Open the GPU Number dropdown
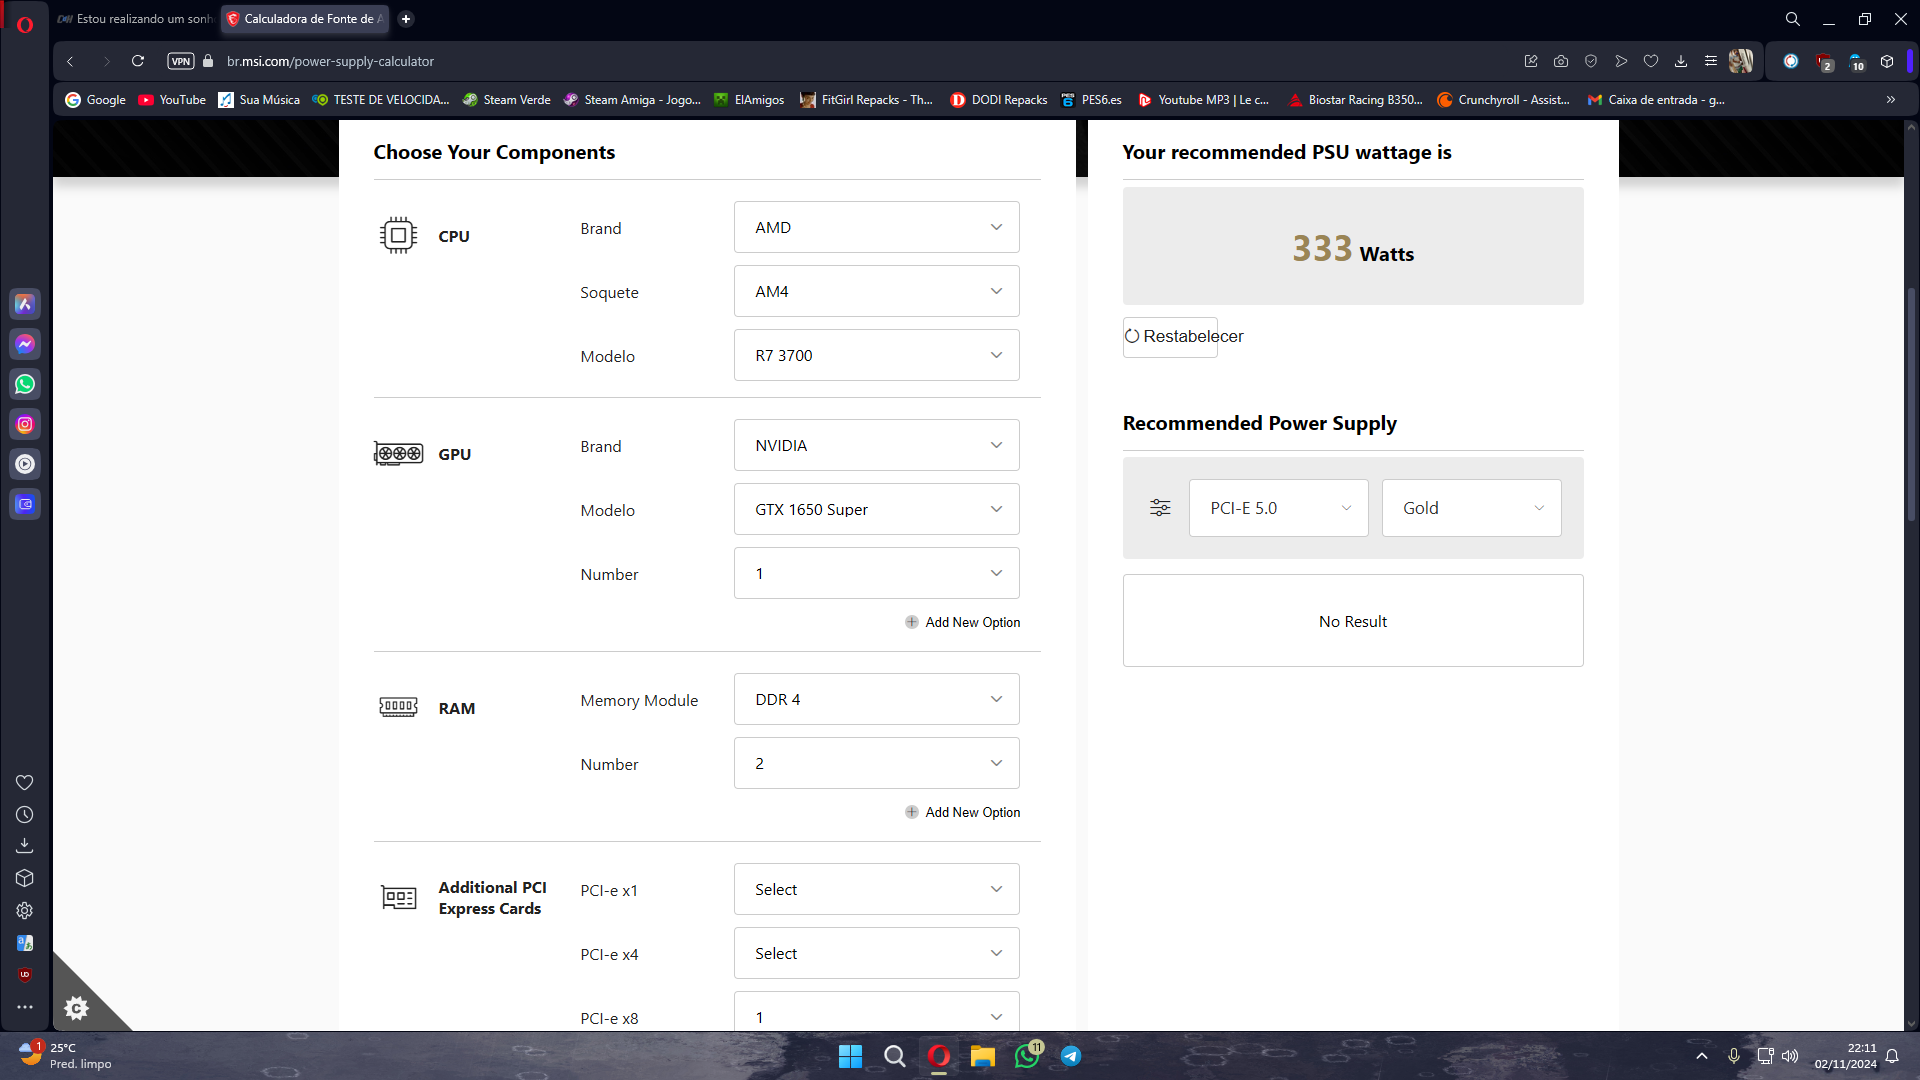Image resolution: width=1920 pixels, height=1080 pixels. pyautogui.click(x=877, y=573)
